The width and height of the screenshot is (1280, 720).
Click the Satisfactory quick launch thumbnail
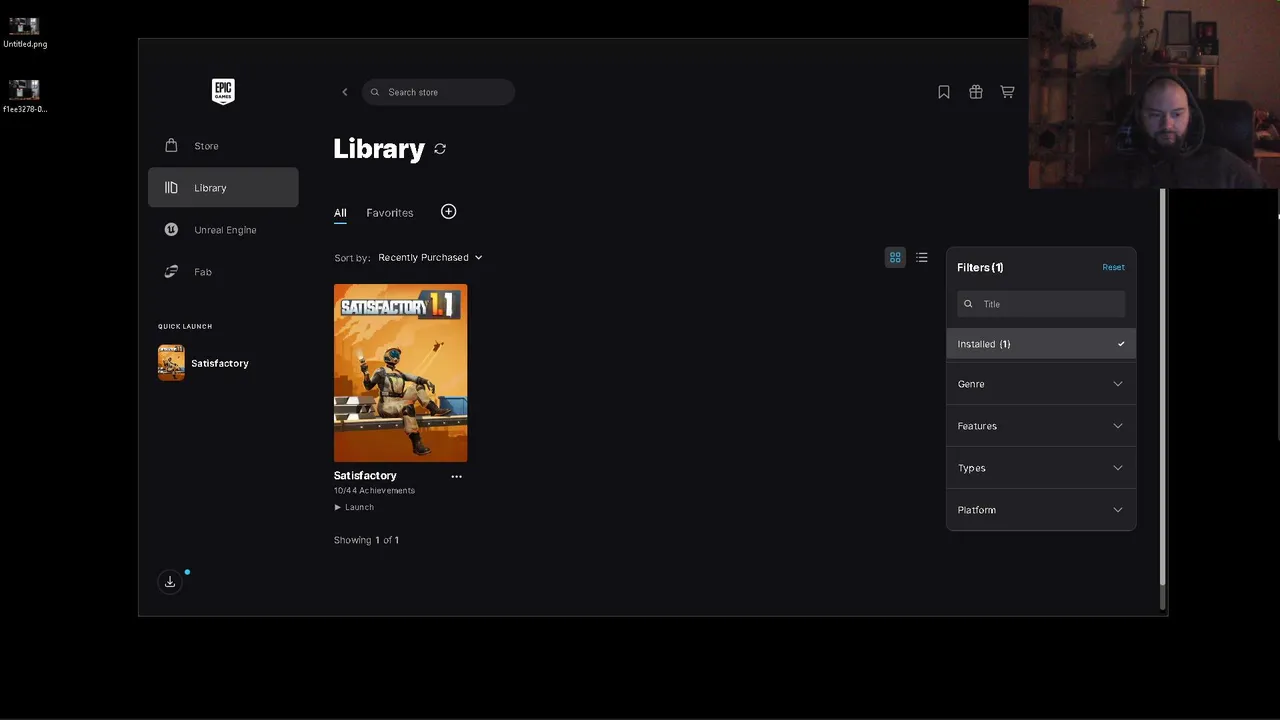(x=171, y=363)
